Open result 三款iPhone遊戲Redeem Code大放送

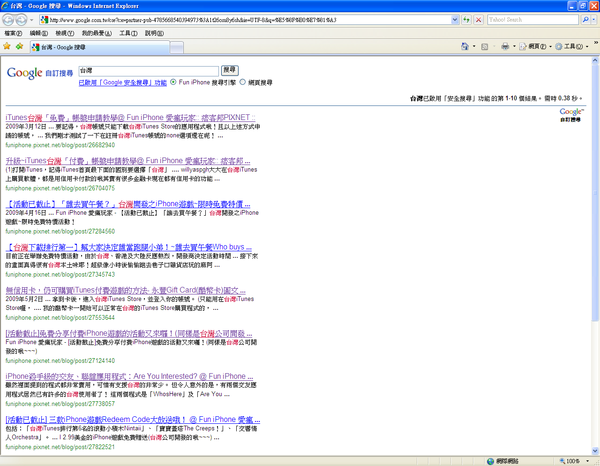[133, 420]
